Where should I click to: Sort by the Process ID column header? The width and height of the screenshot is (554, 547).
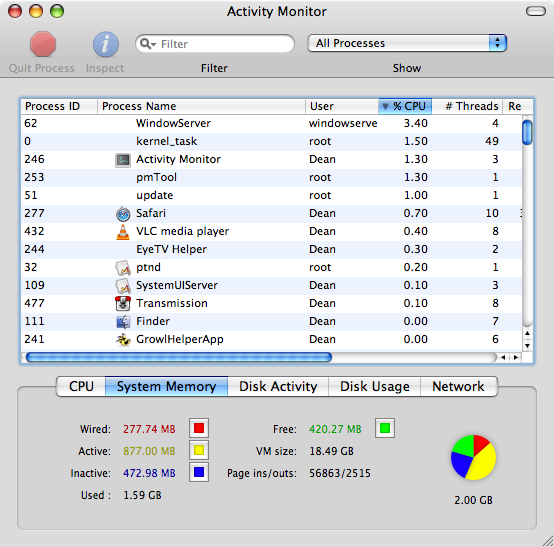[59, 106]
